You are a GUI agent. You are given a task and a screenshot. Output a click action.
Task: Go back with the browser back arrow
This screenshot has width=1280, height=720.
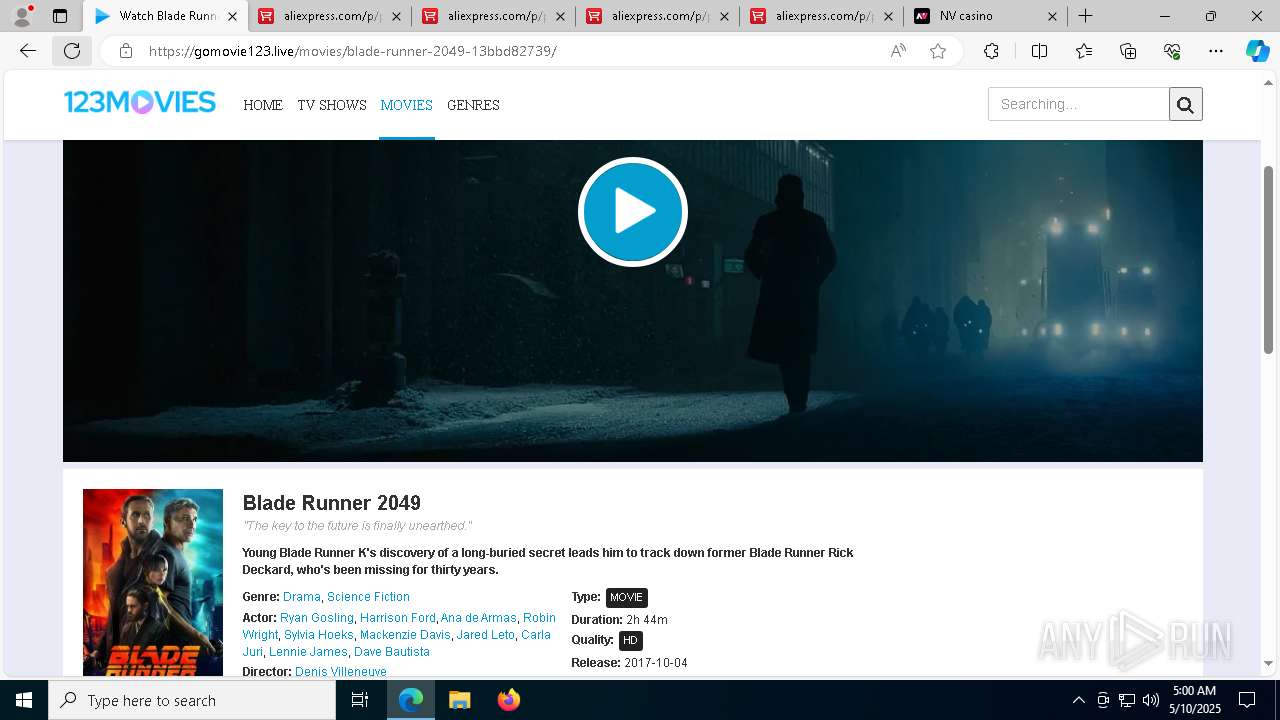tap(28, 51)
